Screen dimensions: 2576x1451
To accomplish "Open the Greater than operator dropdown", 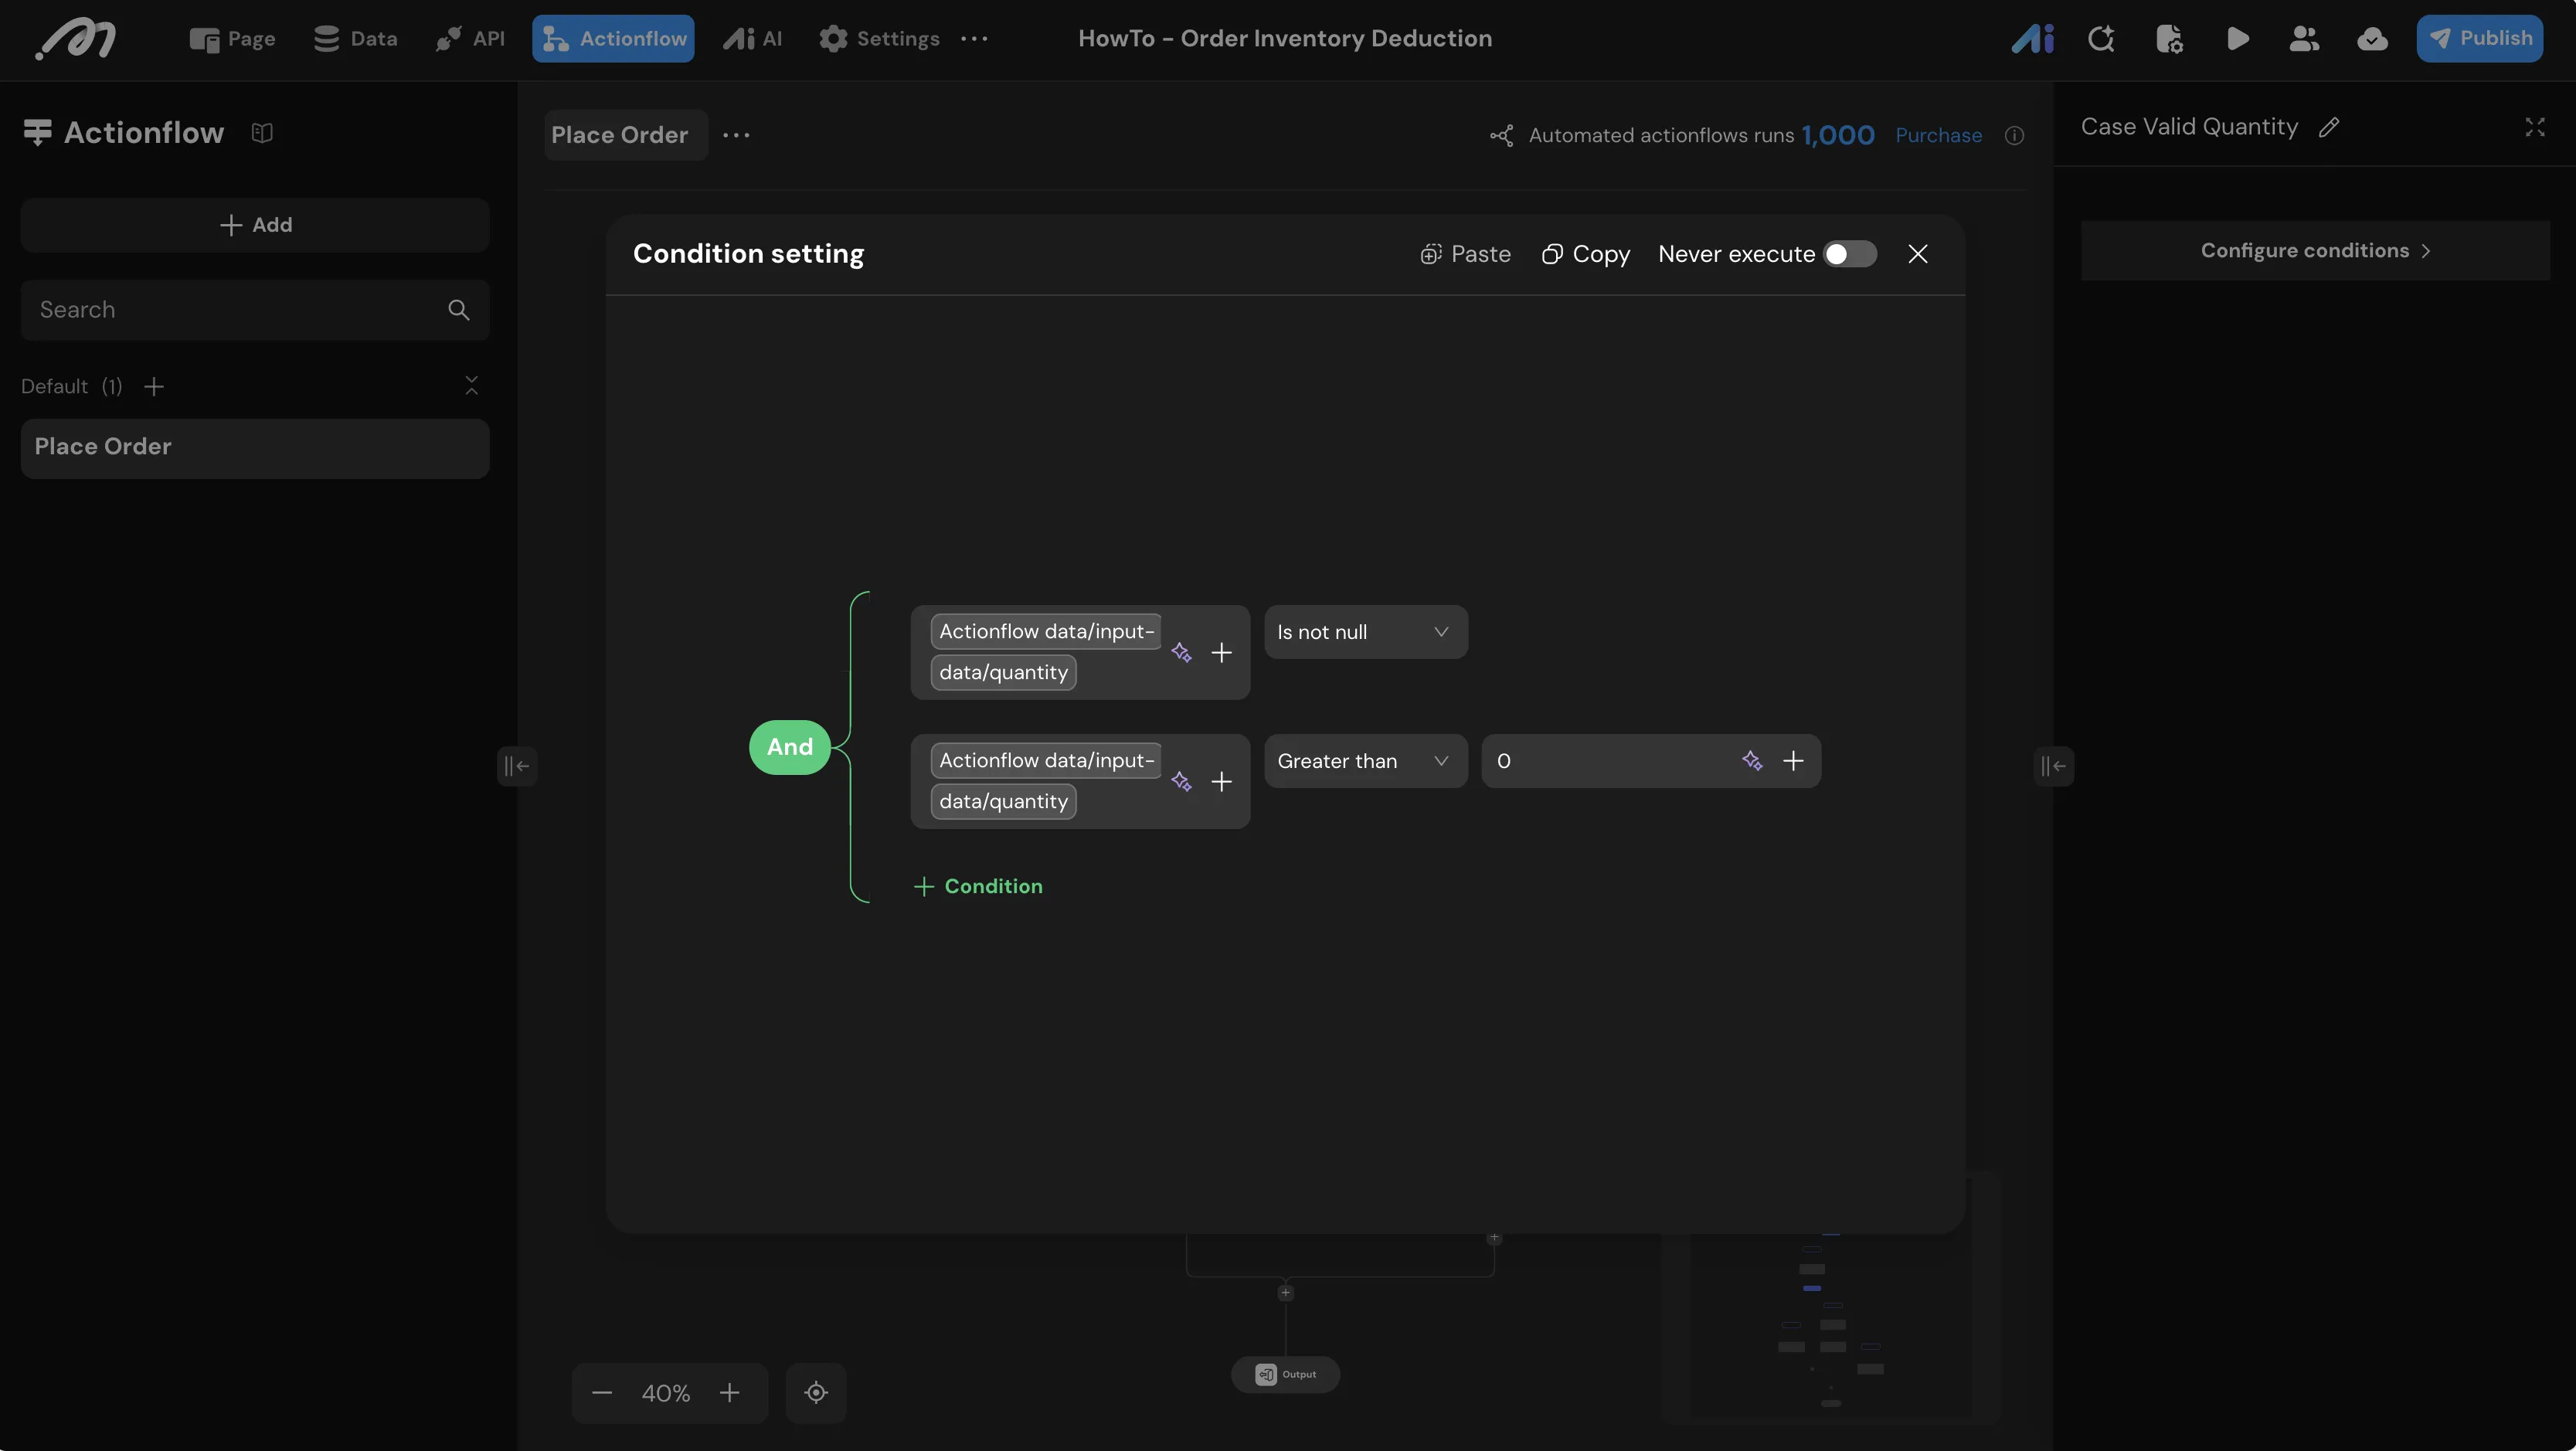I will coord(1366,761).
